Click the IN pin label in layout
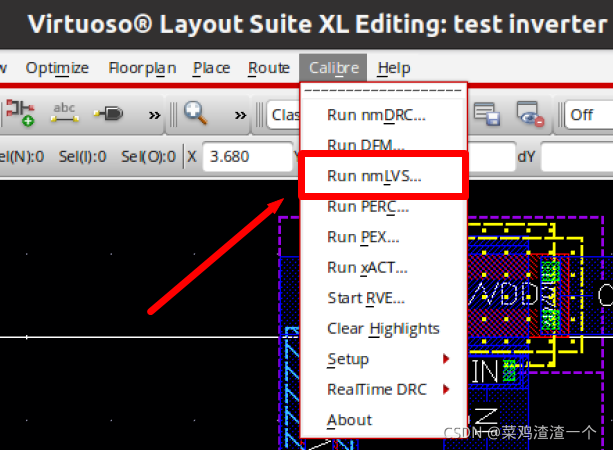The image size is (613, 450). tap(485, 371)
